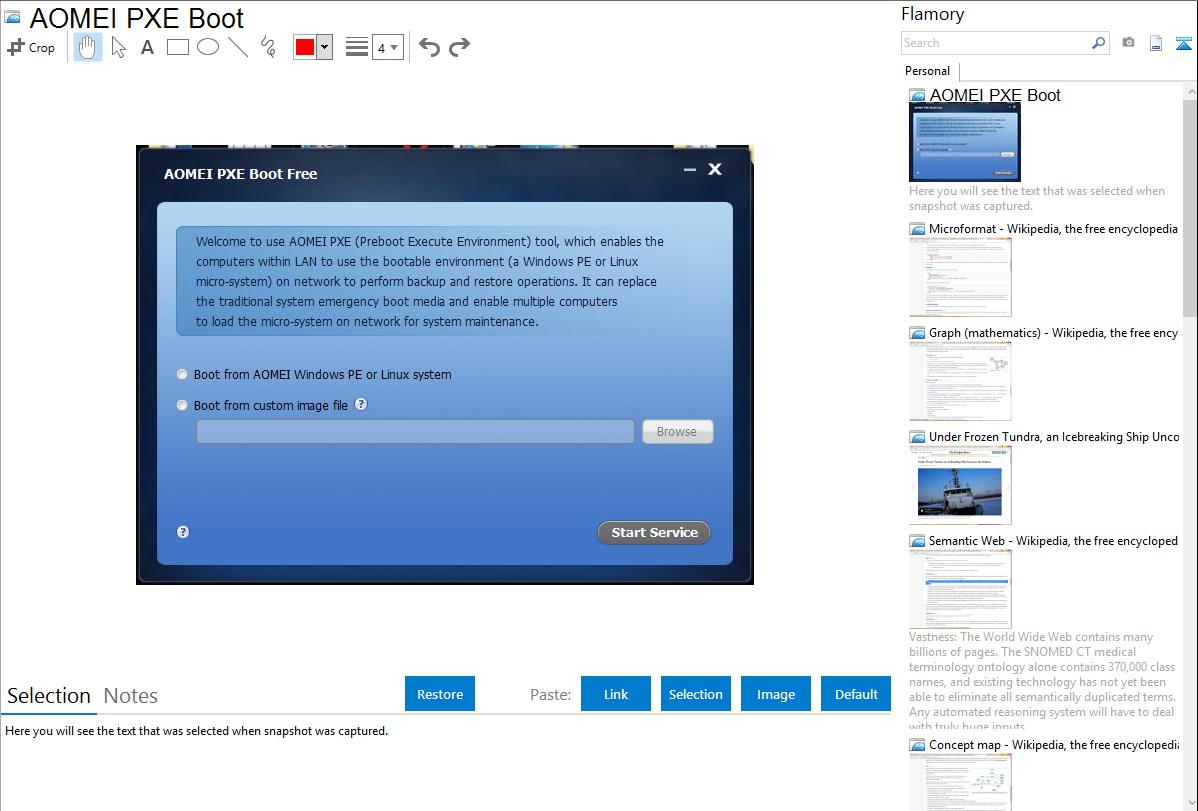Paste as Selection

pos(696,694)
